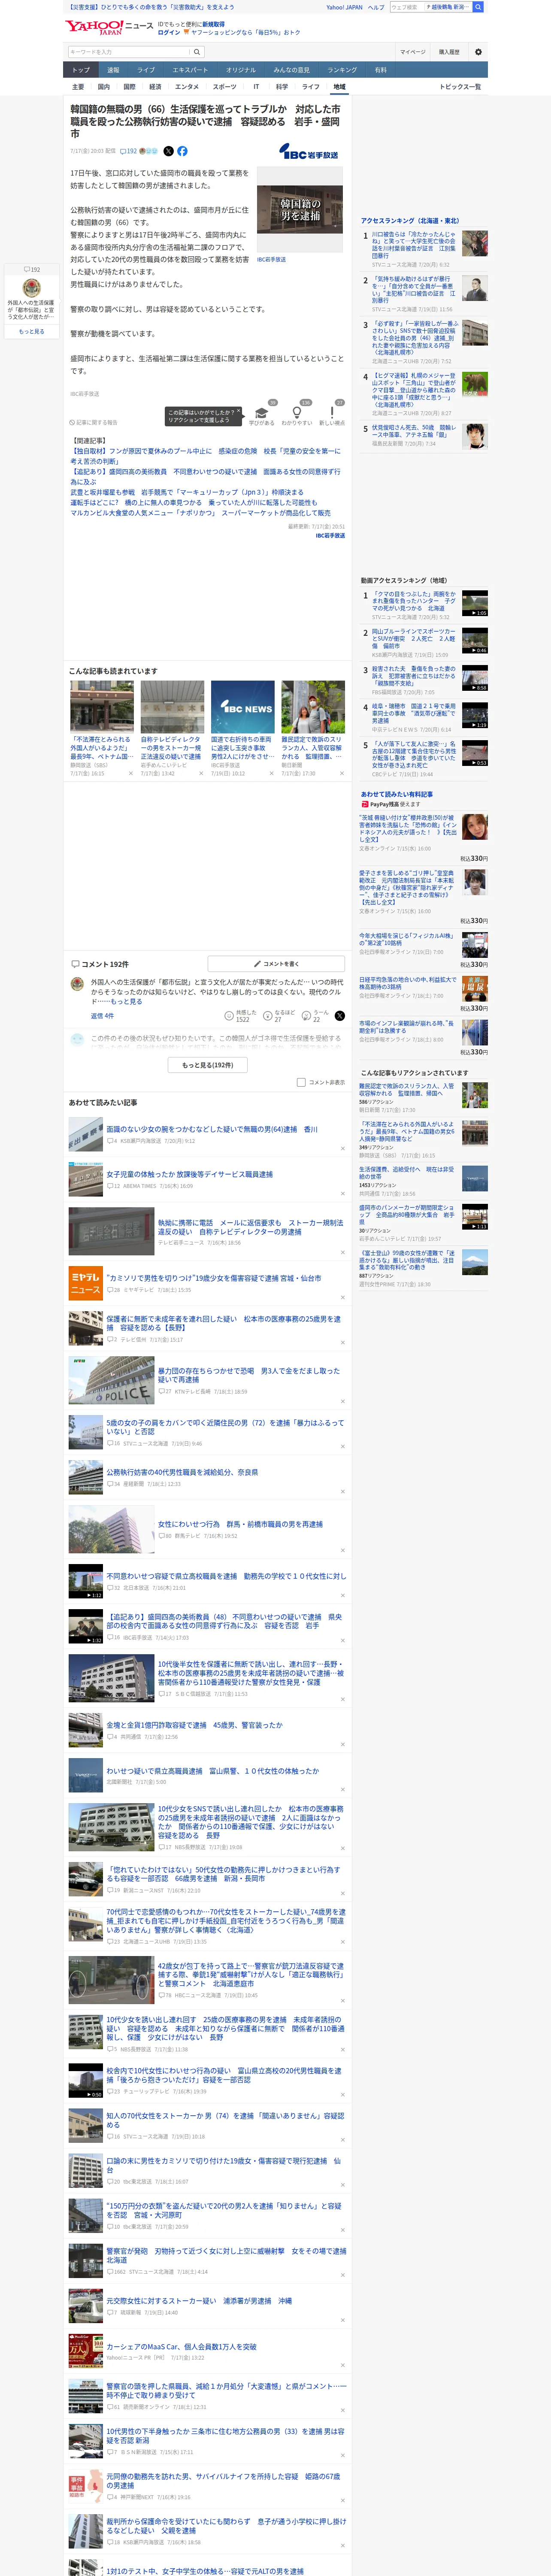Share the top comment on X

(339, 1015)
